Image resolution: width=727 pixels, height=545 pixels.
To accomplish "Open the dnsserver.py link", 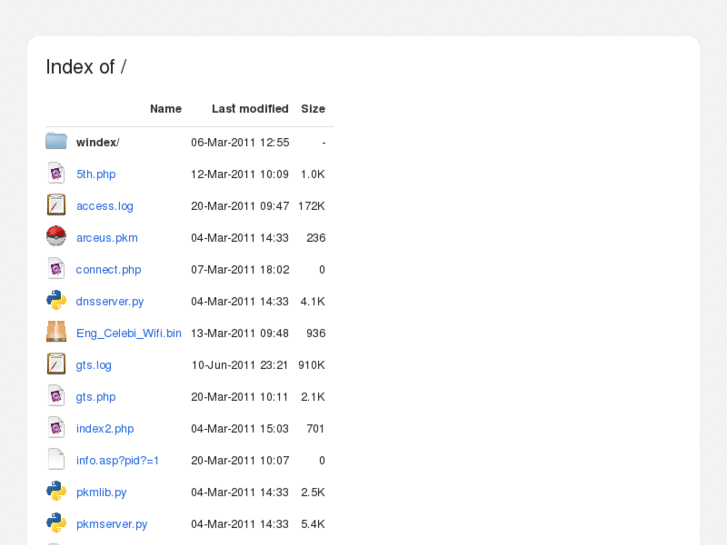I will point(110,301).
